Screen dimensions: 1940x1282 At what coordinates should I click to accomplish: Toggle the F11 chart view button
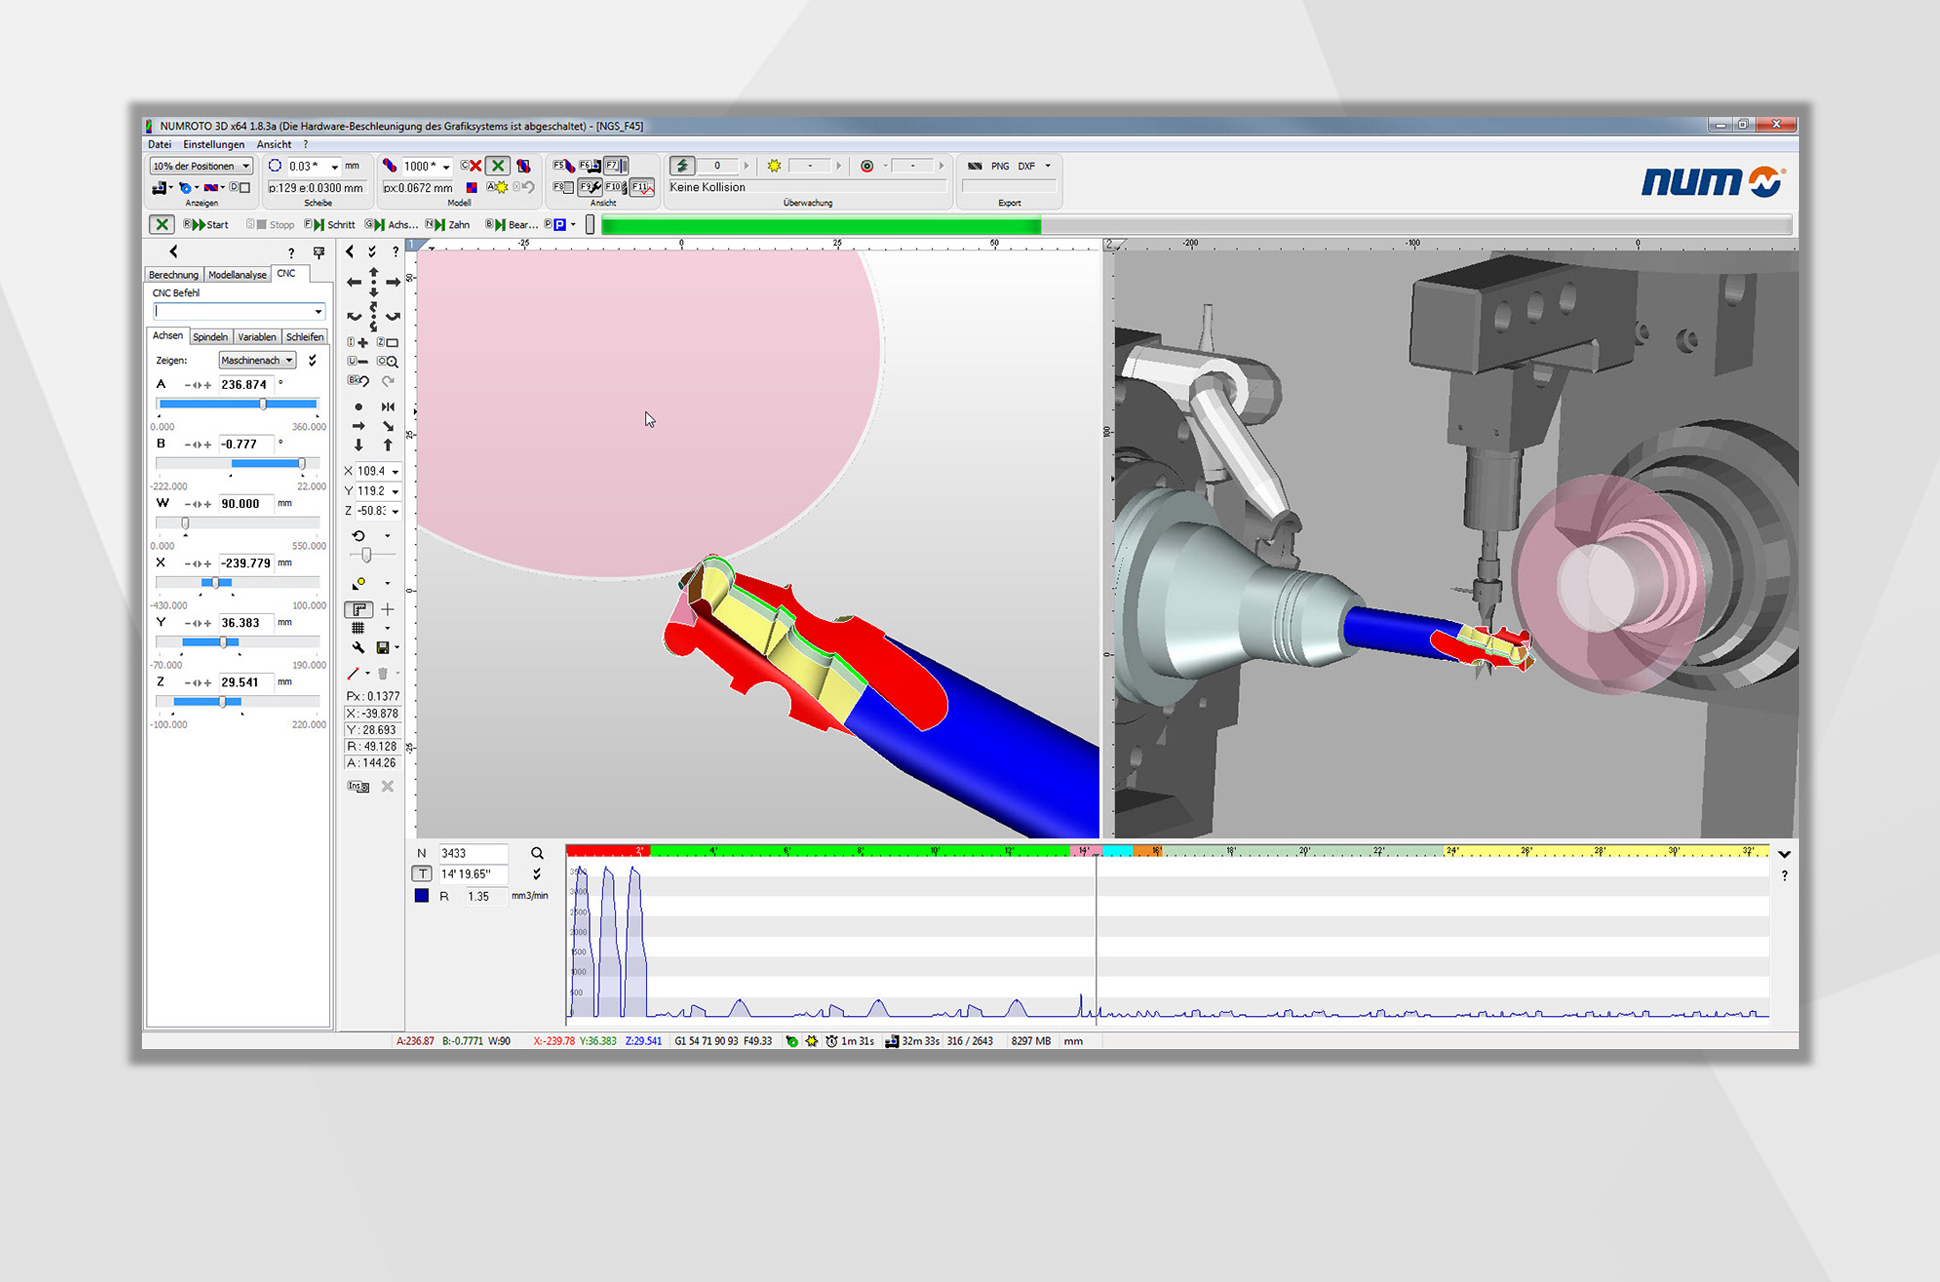(643, 187)
